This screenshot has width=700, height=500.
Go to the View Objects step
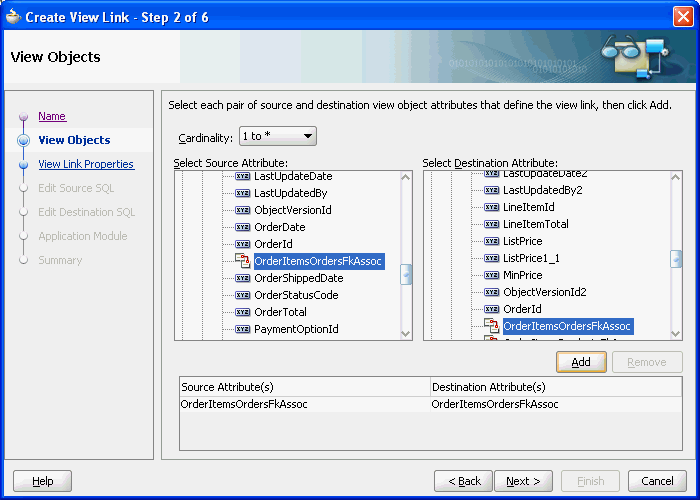coord(74,140)
